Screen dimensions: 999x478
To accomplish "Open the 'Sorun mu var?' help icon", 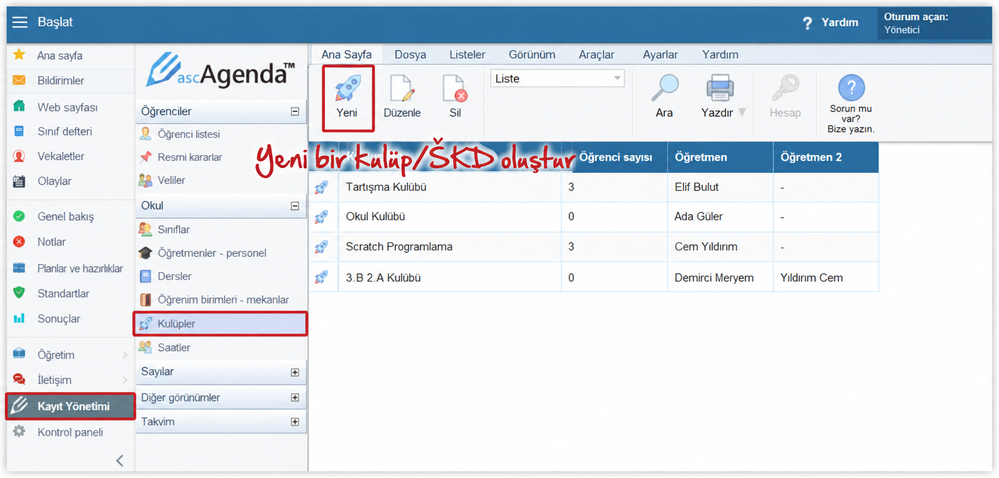I will coord(851,87).
